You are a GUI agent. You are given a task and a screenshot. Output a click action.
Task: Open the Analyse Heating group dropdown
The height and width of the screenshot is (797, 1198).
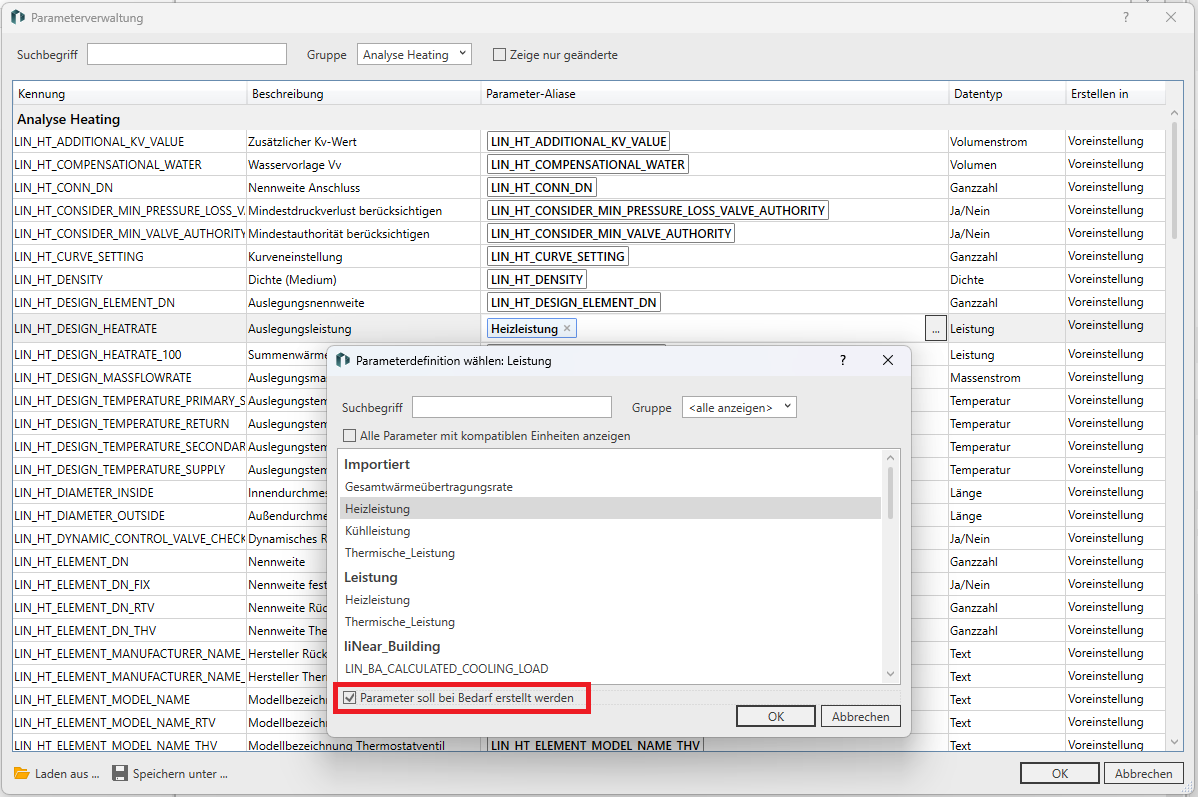point(414,55)
